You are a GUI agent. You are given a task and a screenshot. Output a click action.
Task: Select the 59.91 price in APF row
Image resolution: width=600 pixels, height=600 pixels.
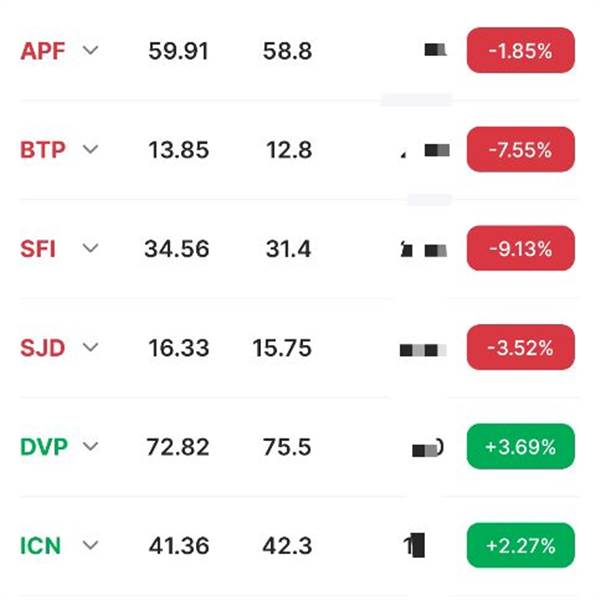[178, 51]
